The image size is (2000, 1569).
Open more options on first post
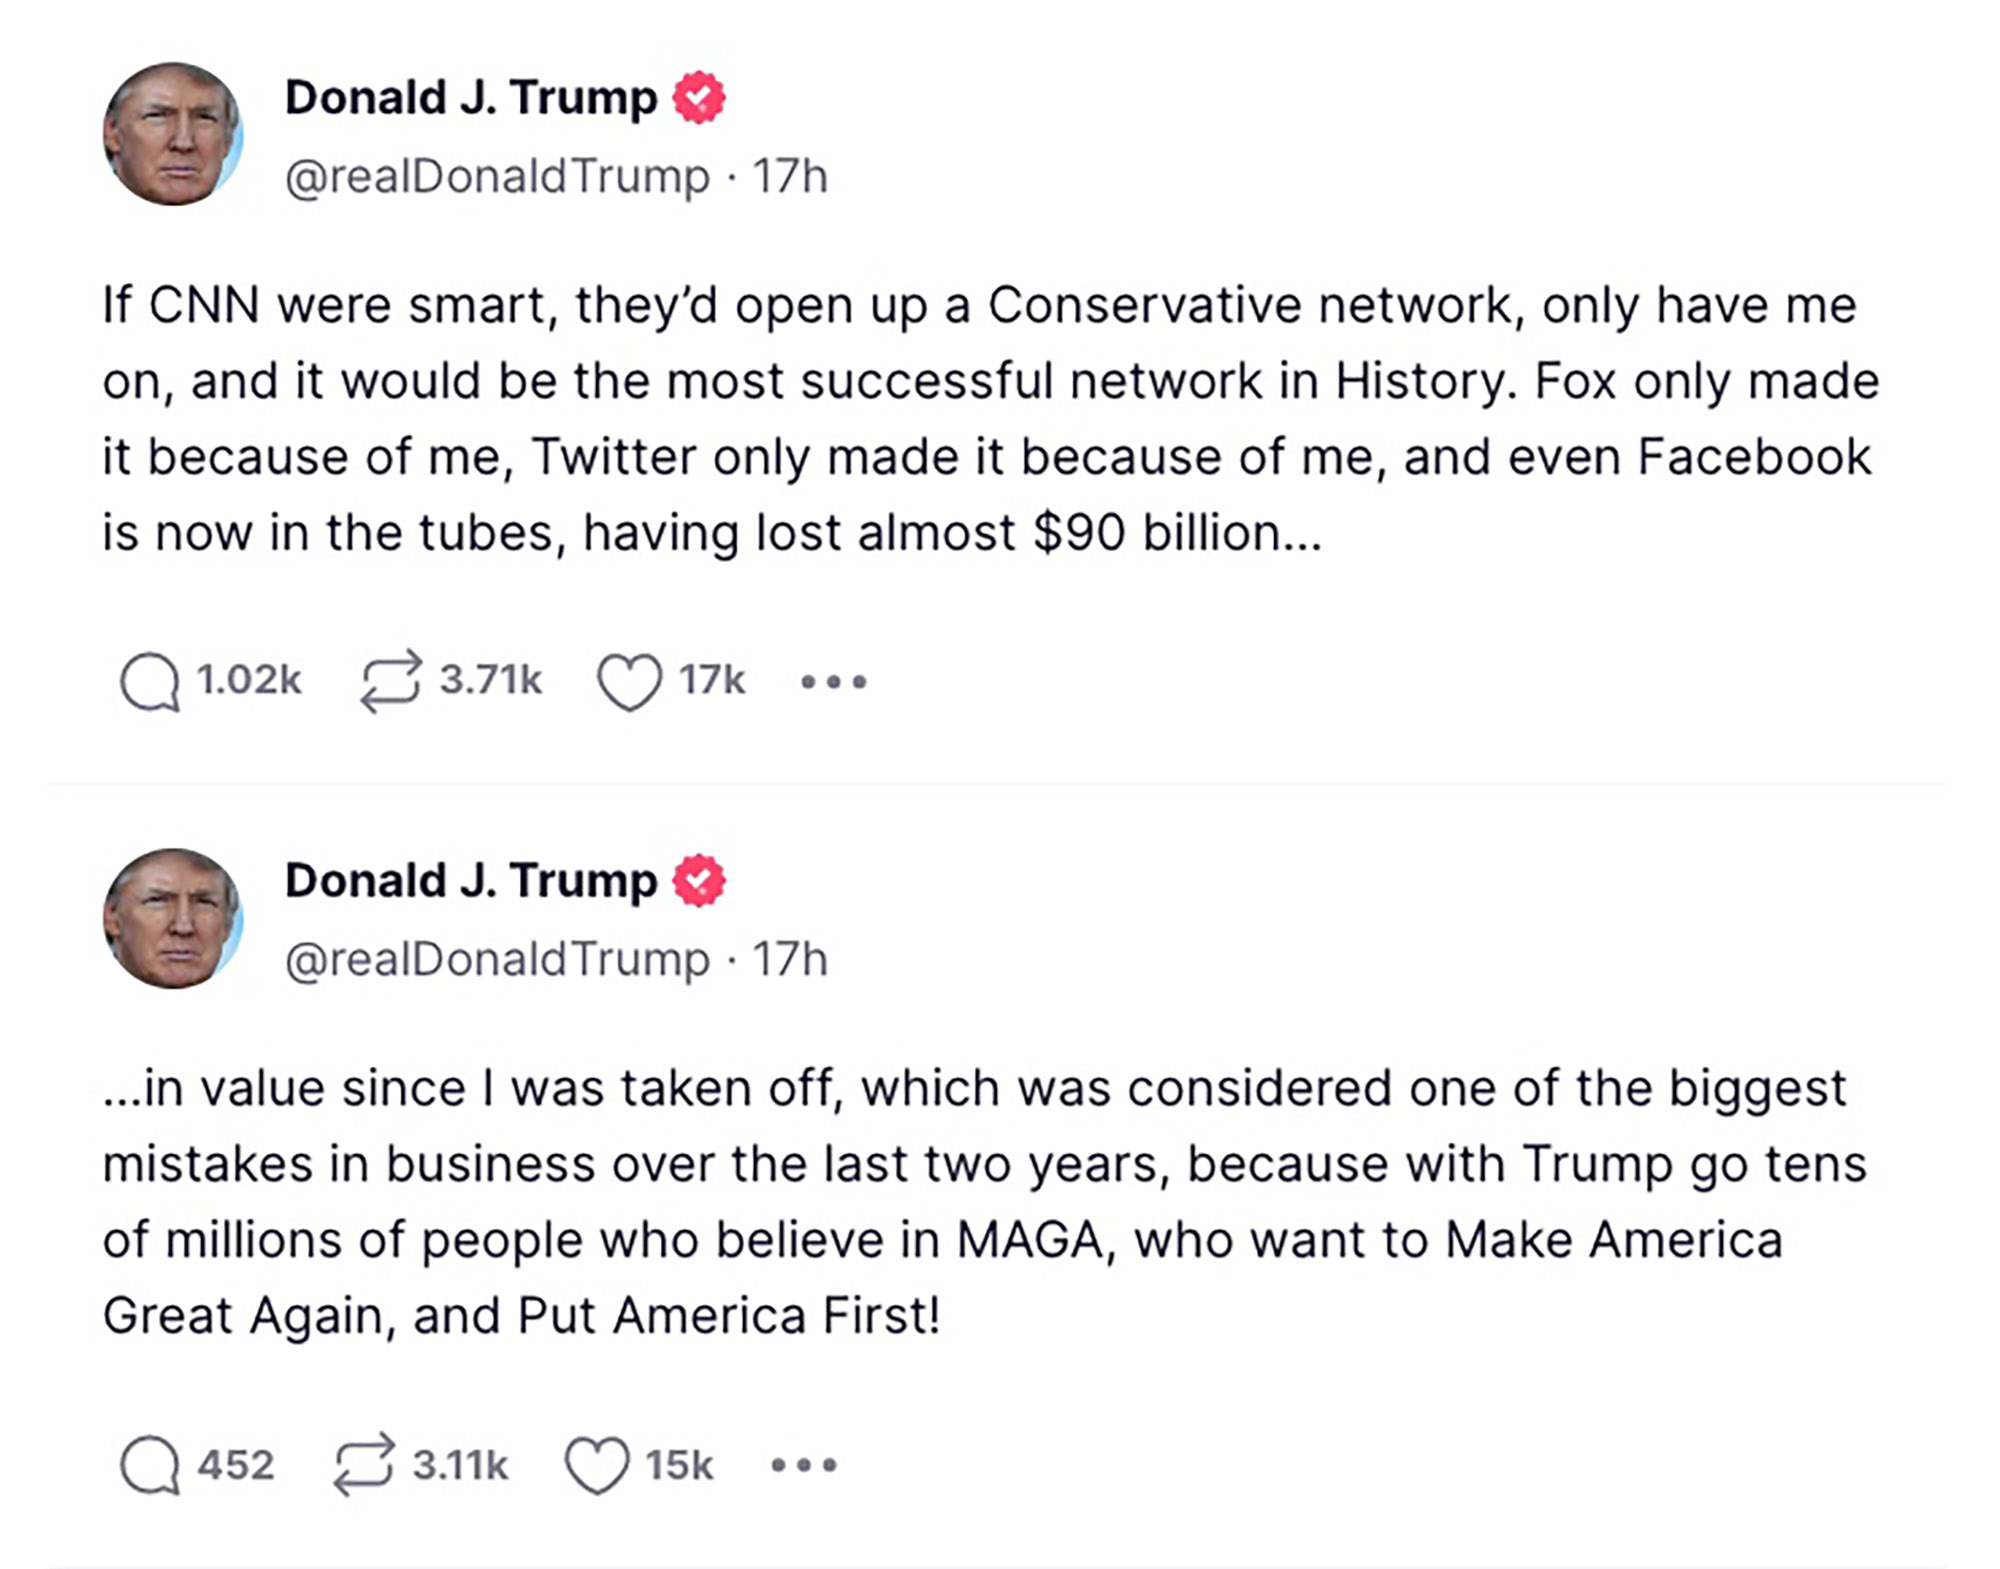tap(834, 682)
